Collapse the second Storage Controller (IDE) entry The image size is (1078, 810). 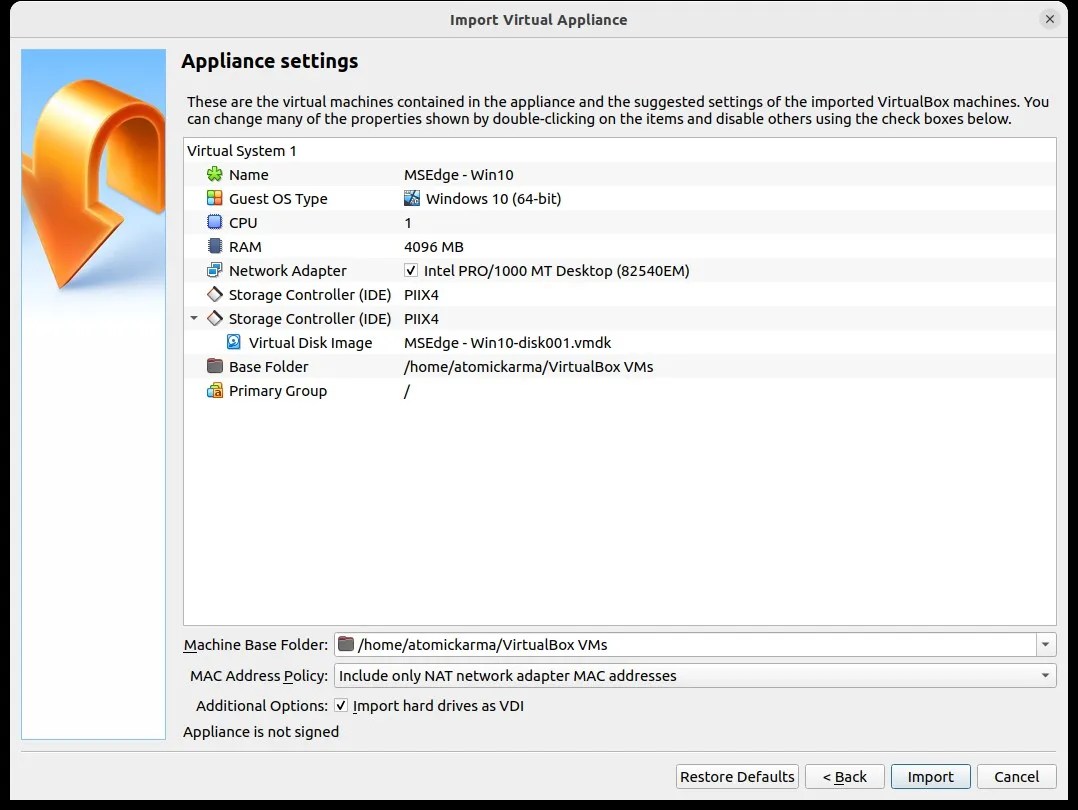coord(193,318)
